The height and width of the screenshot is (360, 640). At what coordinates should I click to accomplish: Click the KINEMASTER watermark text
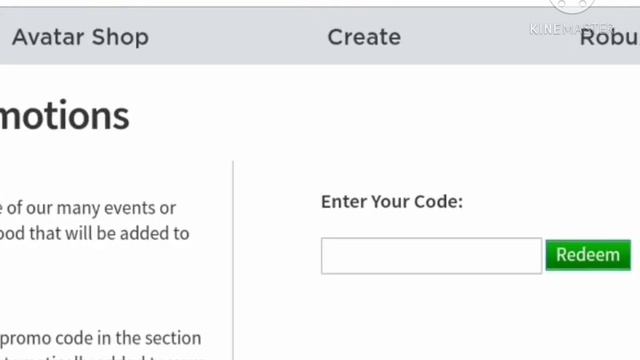pyautogui.click(x=571, y=29)
